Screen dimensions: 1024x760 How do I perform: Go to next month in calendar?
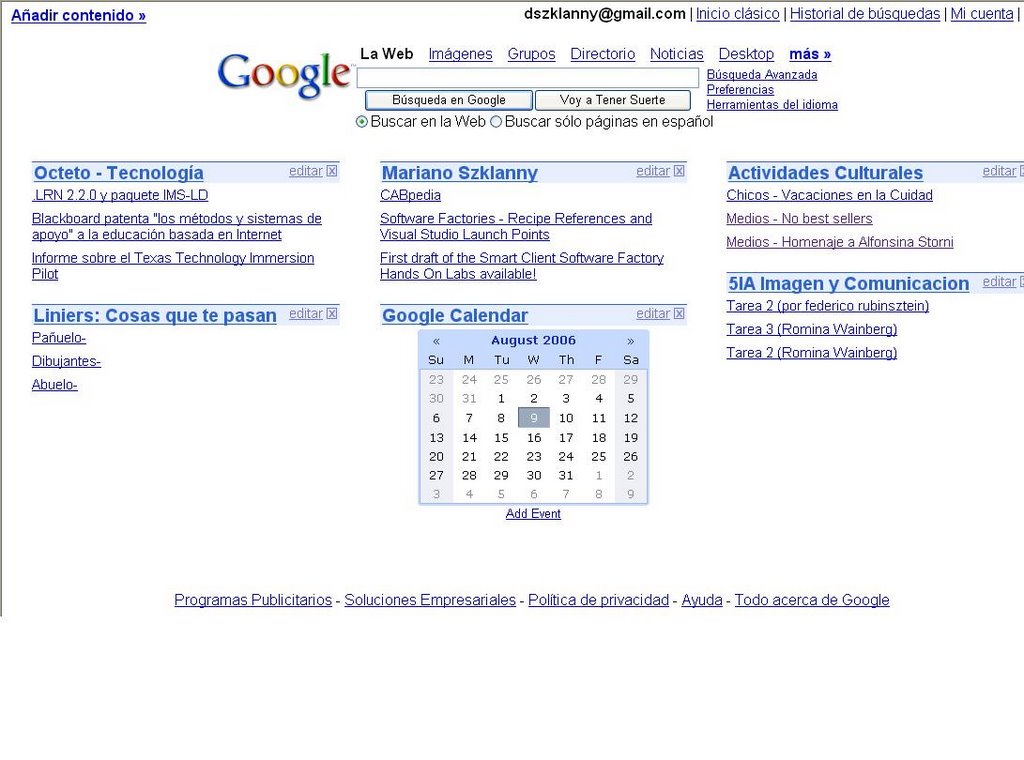click(630, 341)
